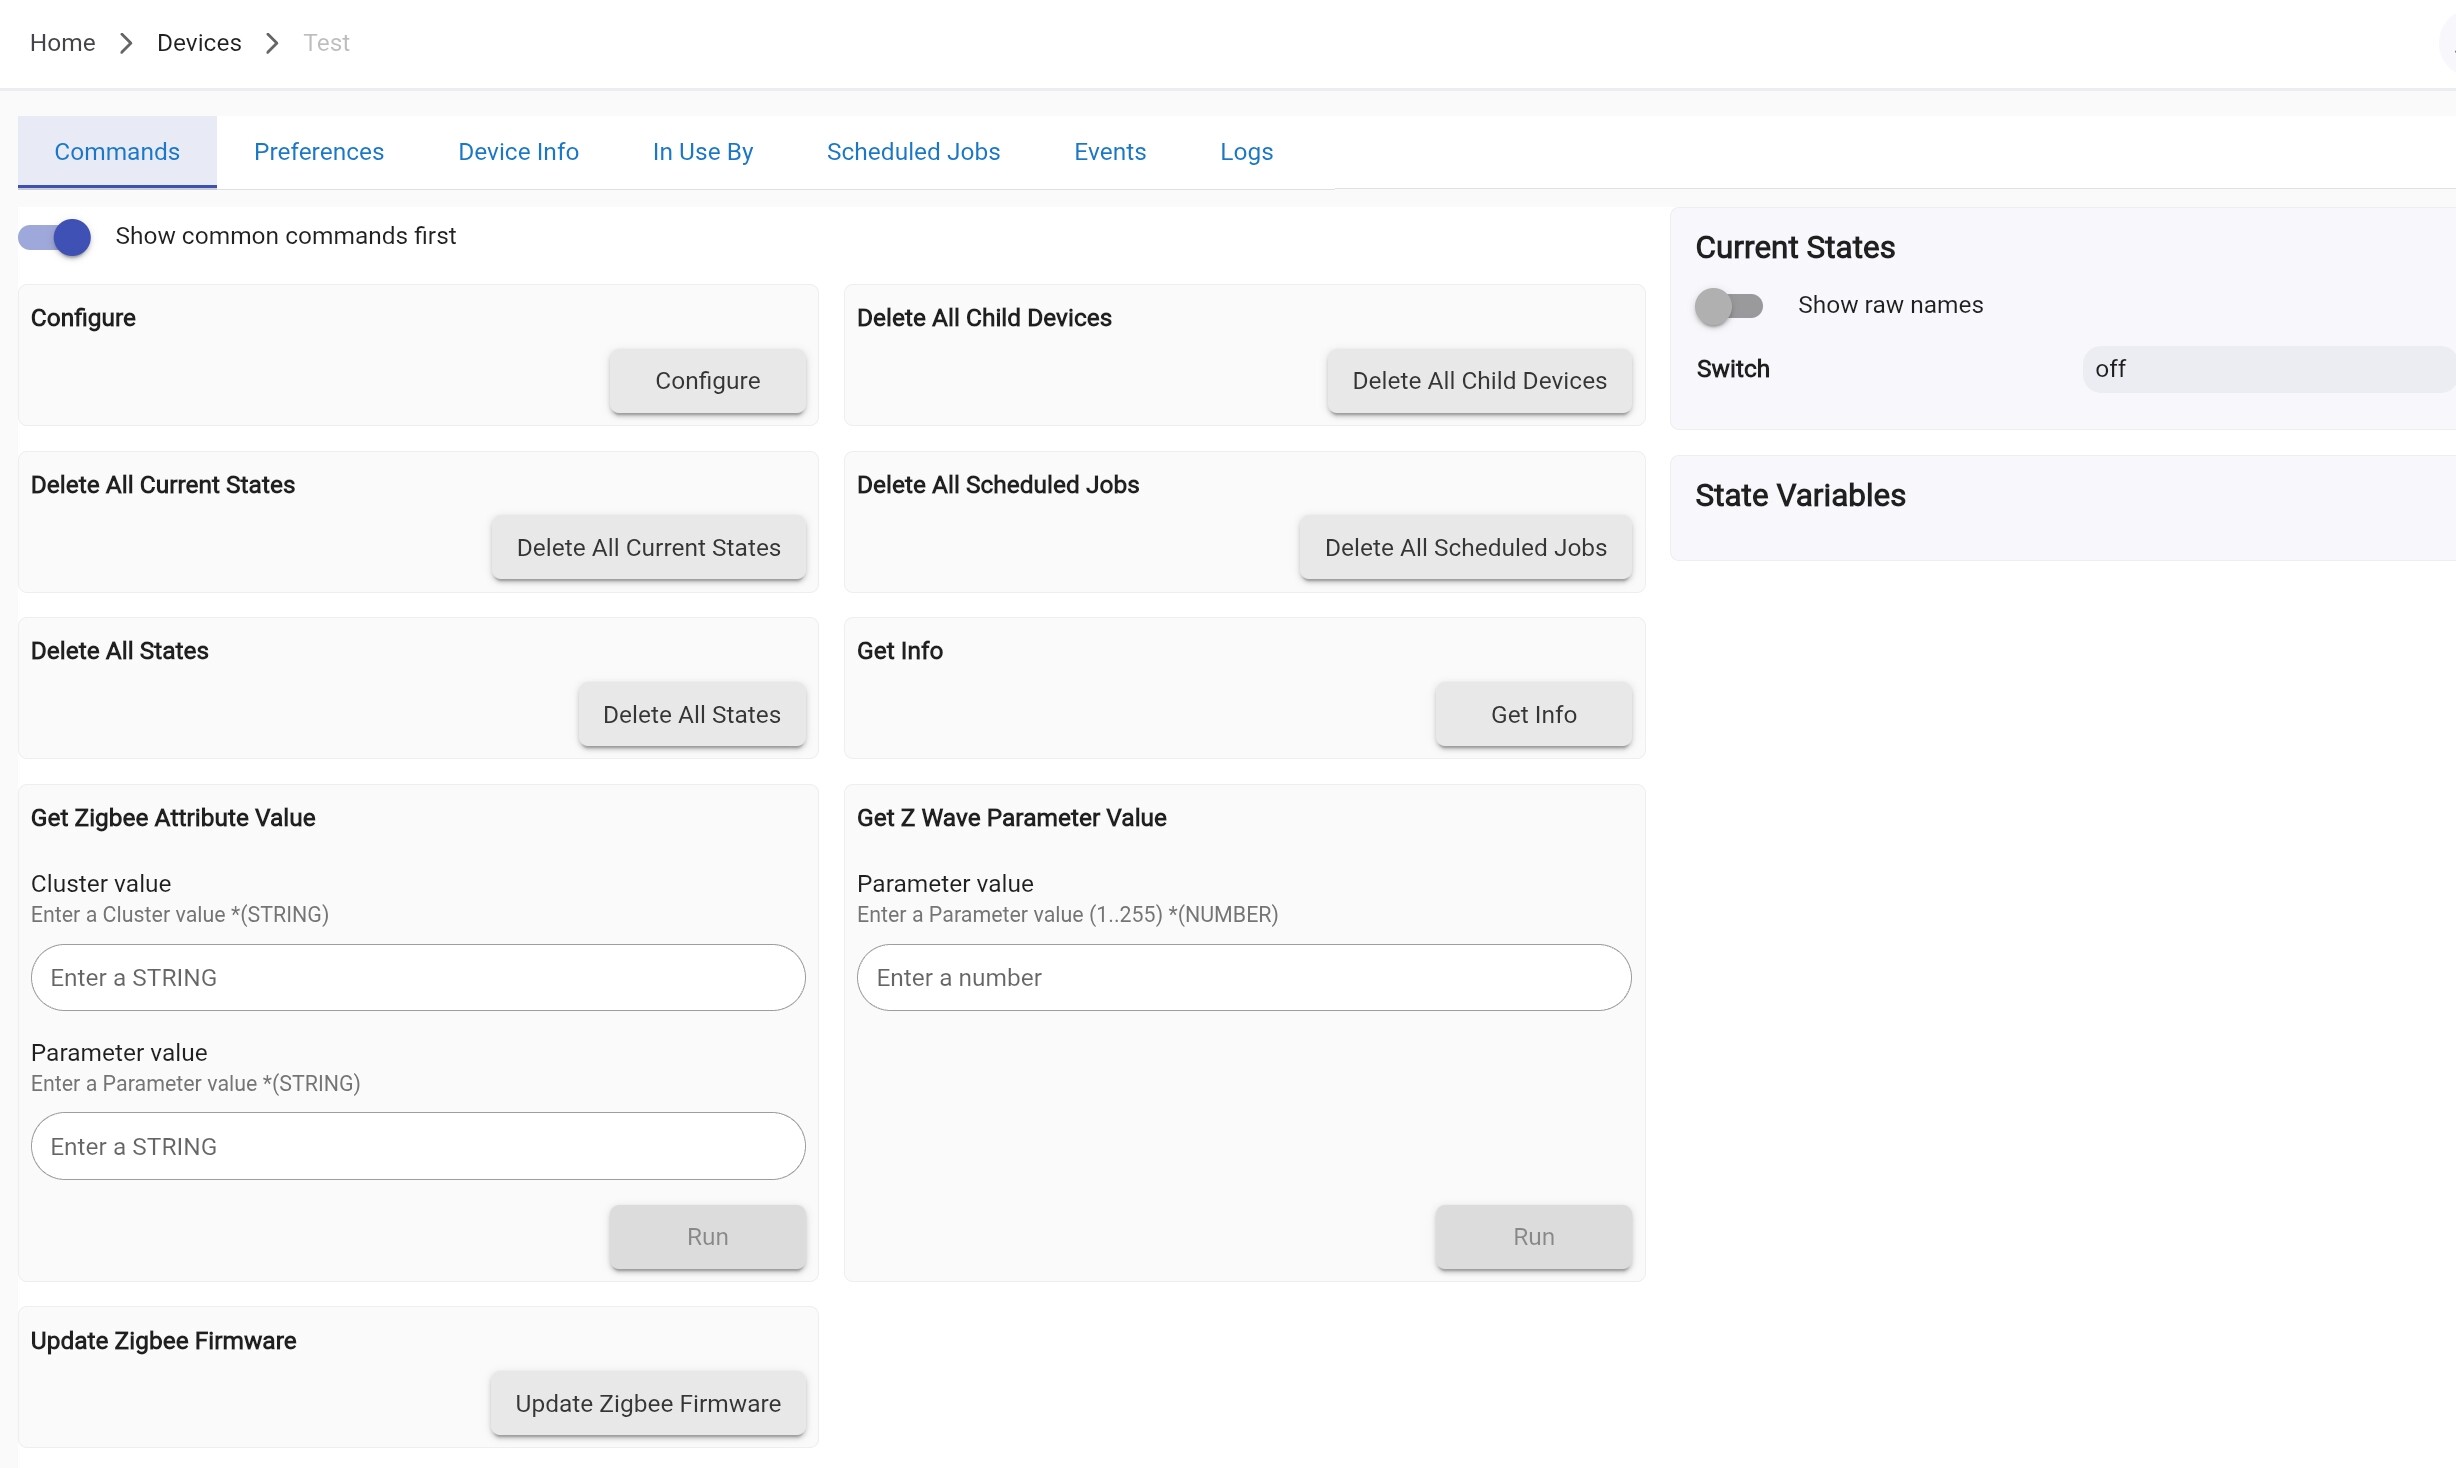The width and height of the screenshot is (2456, 1468).
Task: Navigate to Devices breadcrumb
Action: (199, 43)
